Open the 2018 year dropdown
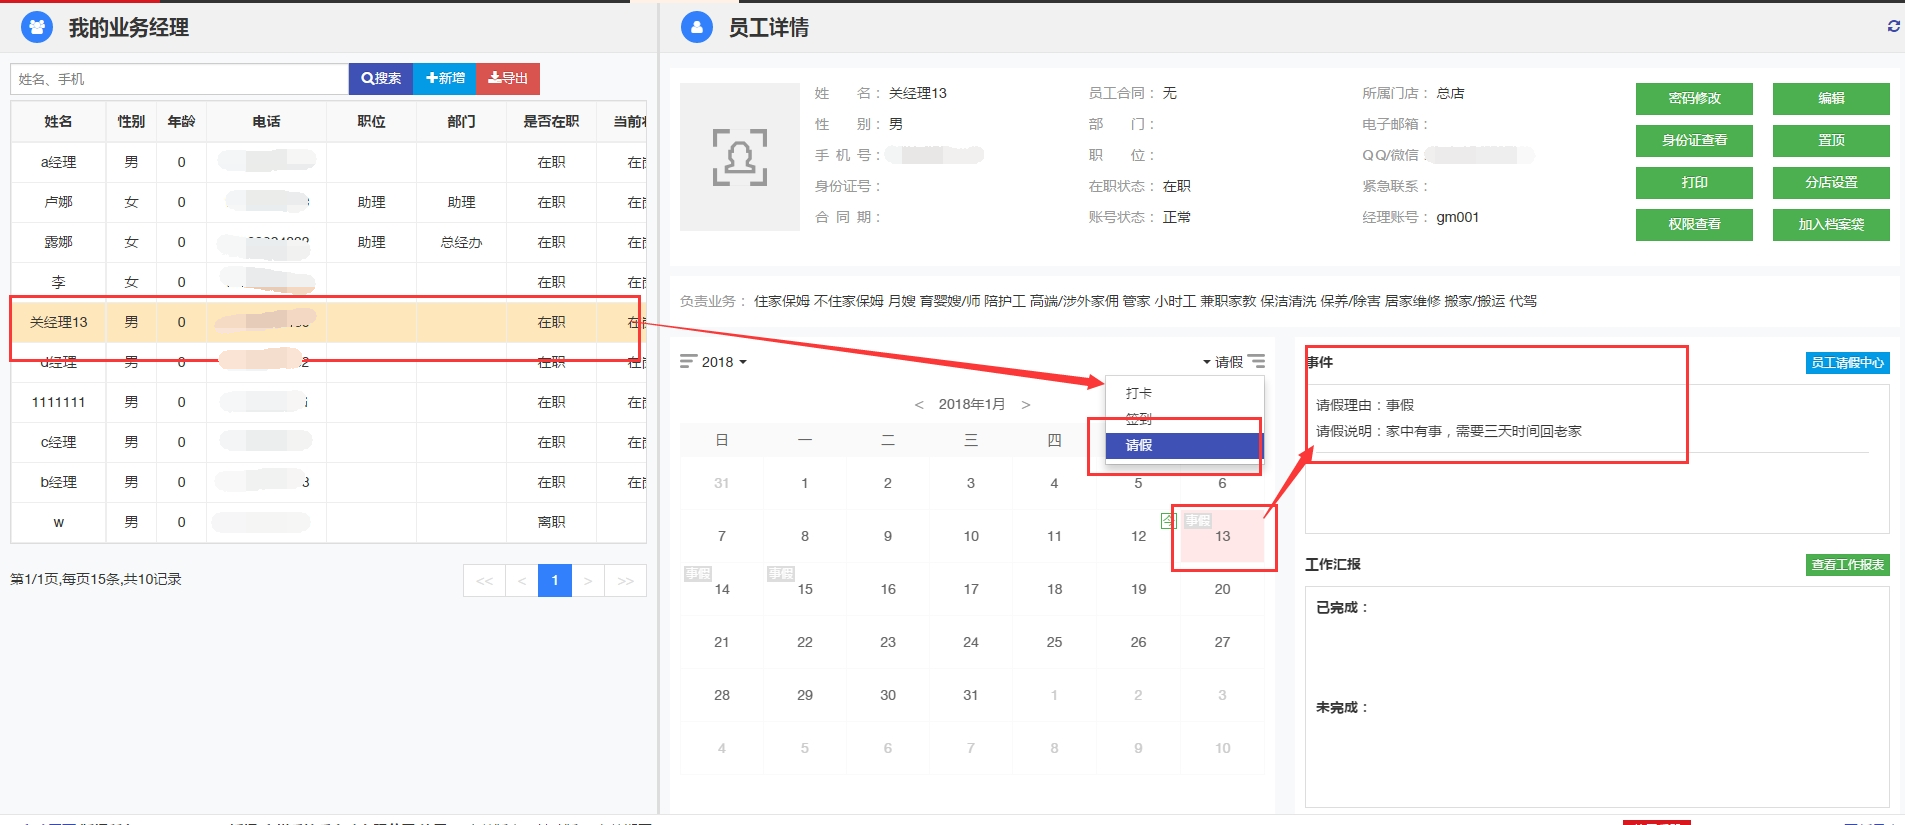This screenshot has width=1905, height=825. point(724,362)
